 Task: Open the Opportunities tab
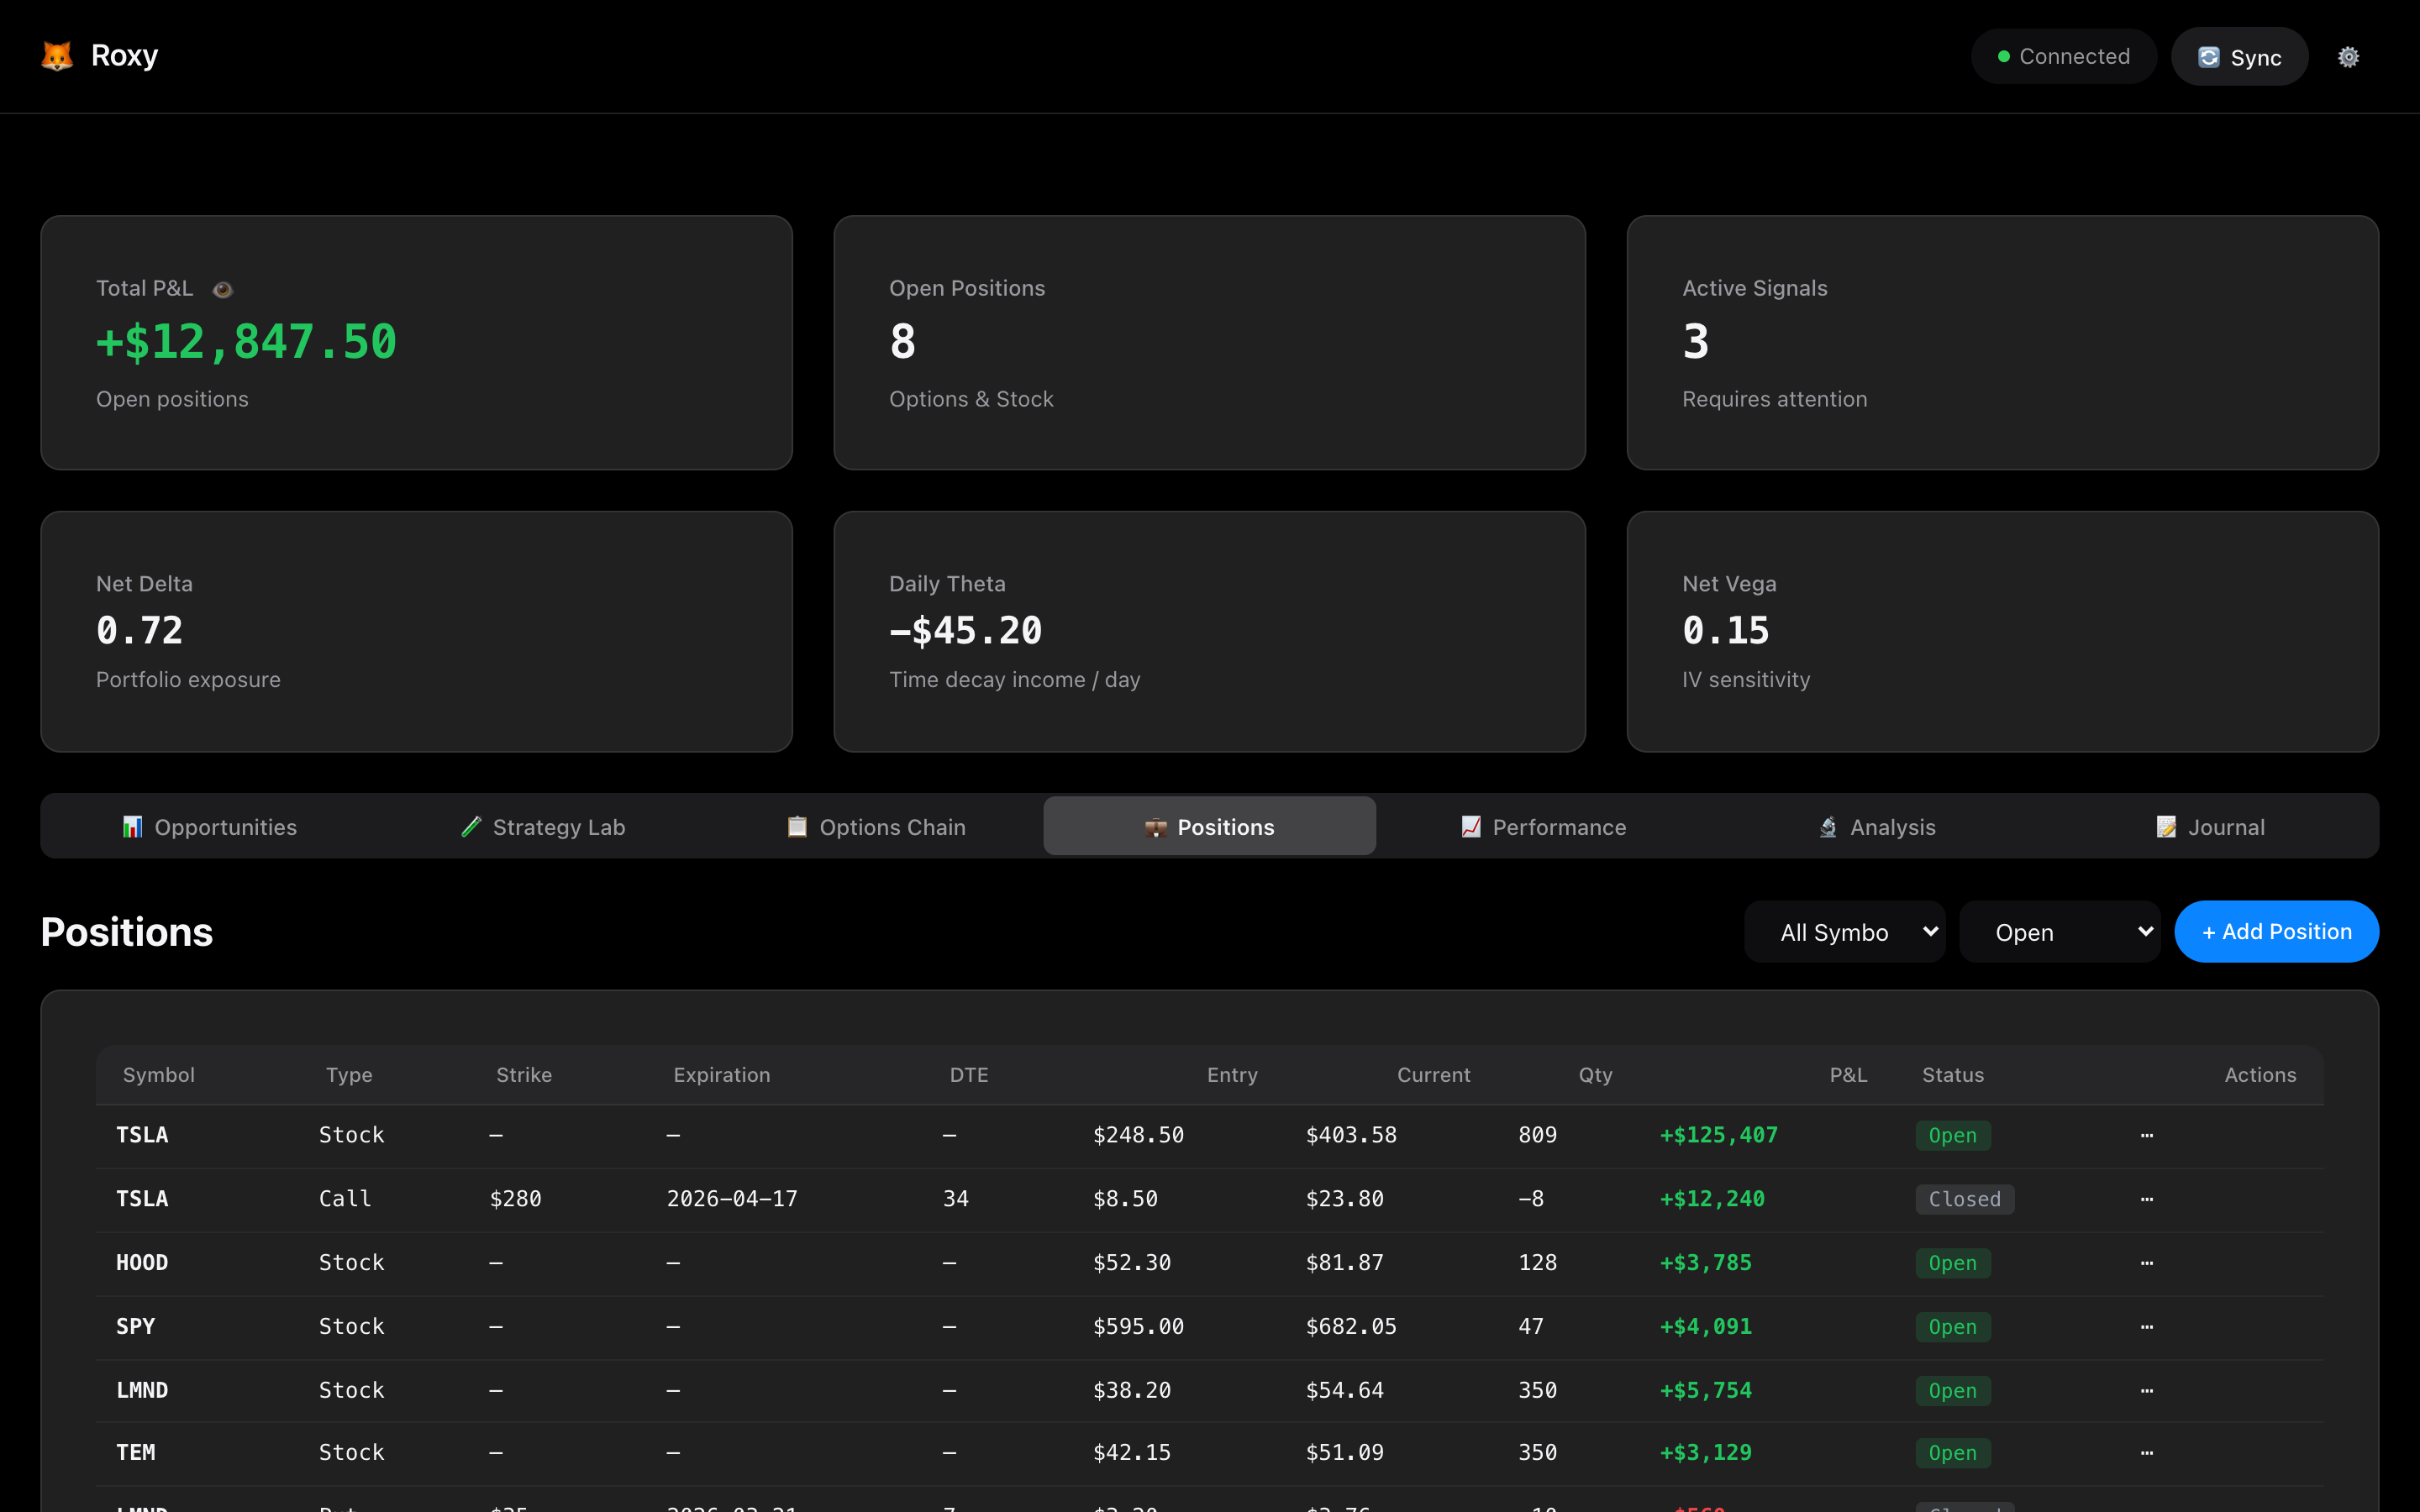tap(209, 827)
